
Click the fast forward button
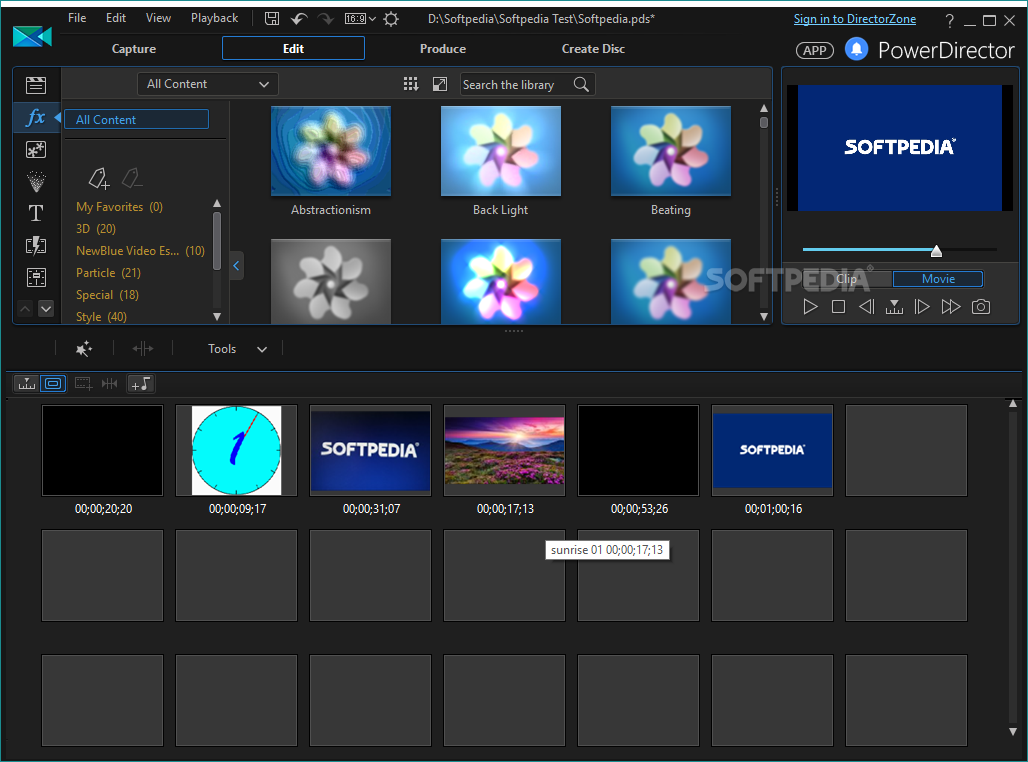coord(951,307)
